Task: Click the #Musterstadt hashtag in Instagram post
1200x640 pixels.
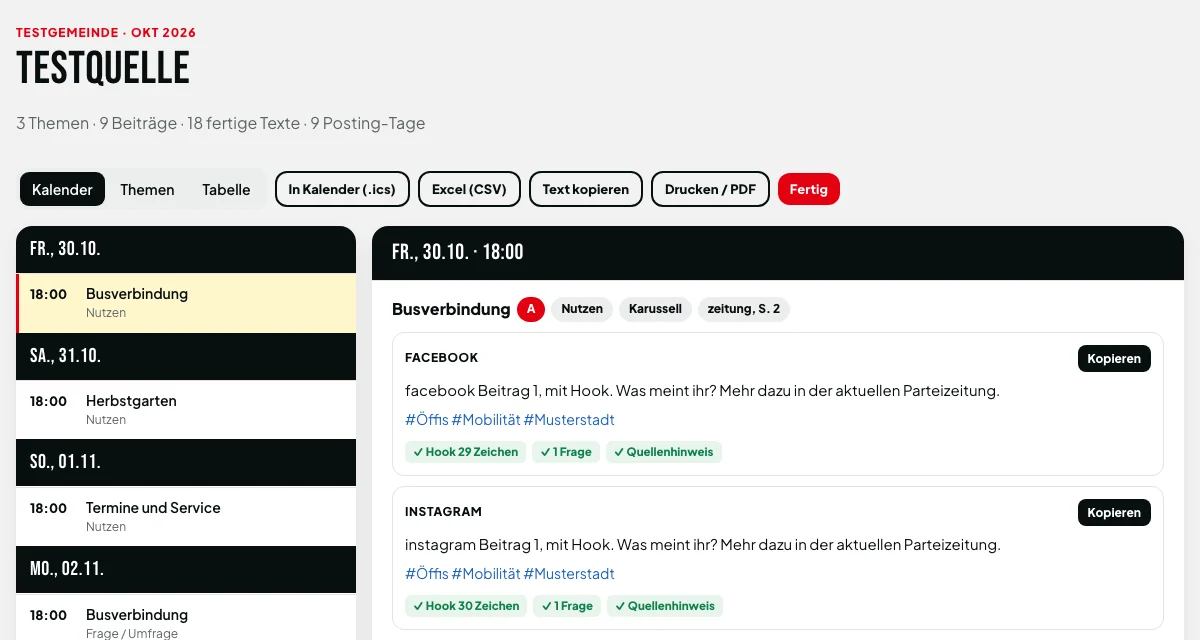Action: tap(569, 574)
